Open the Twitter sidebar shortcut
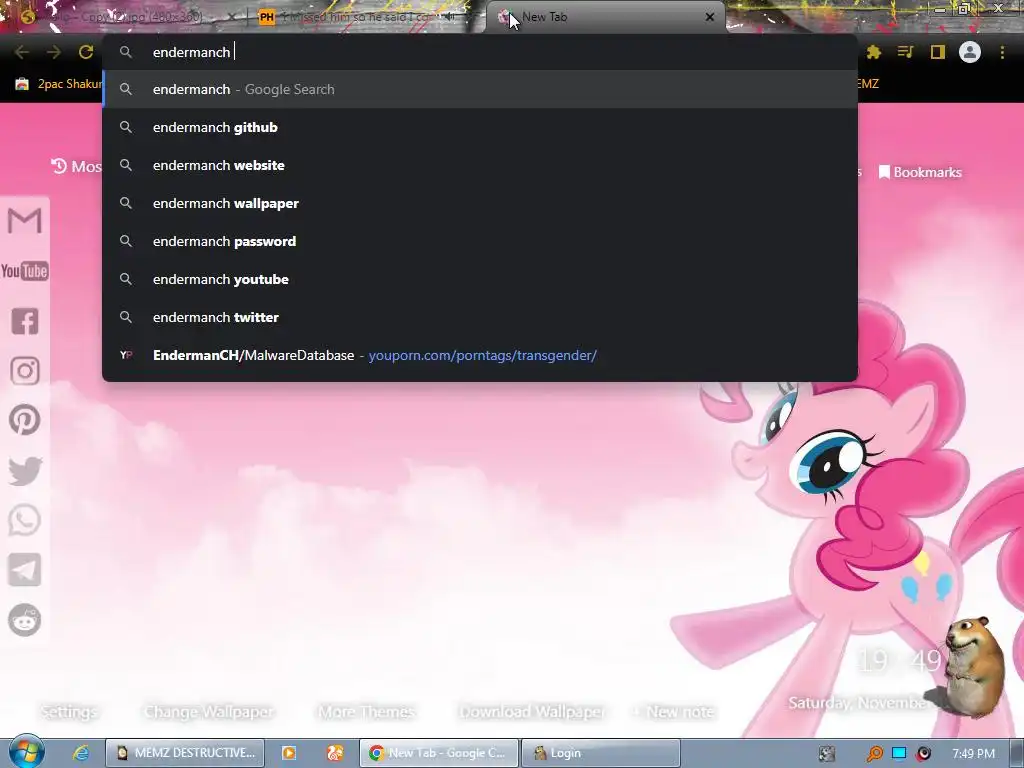Viewport: 1024px width, 768px height. point(25,471)
